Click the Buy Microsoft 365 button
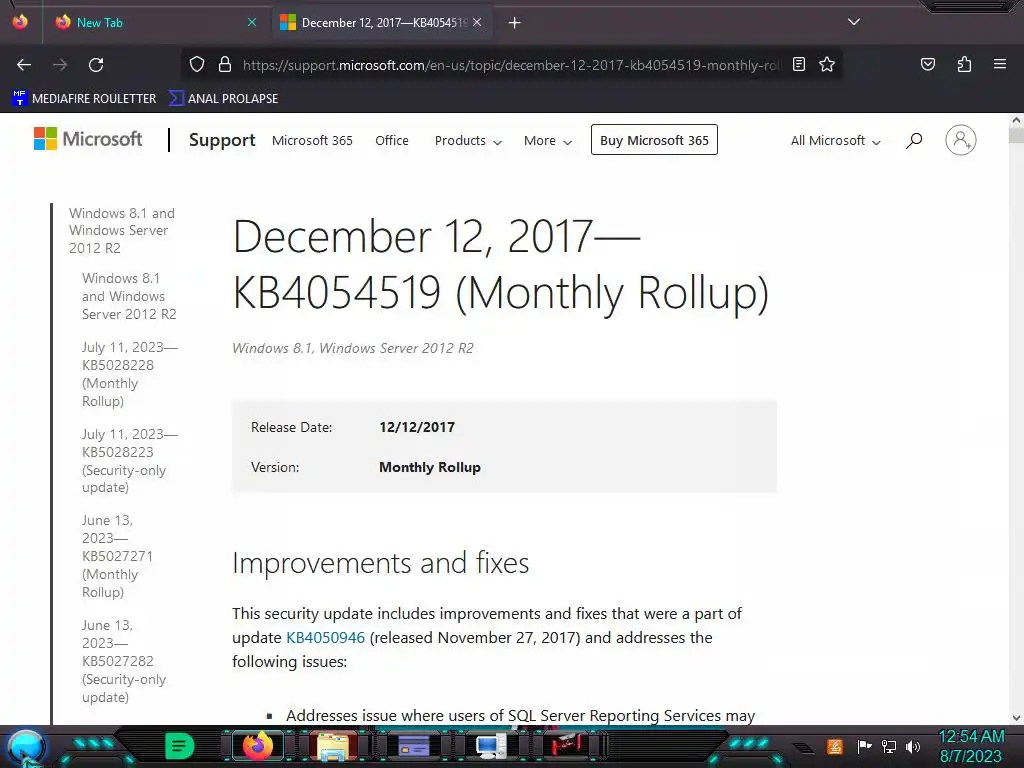 (654, 140)
